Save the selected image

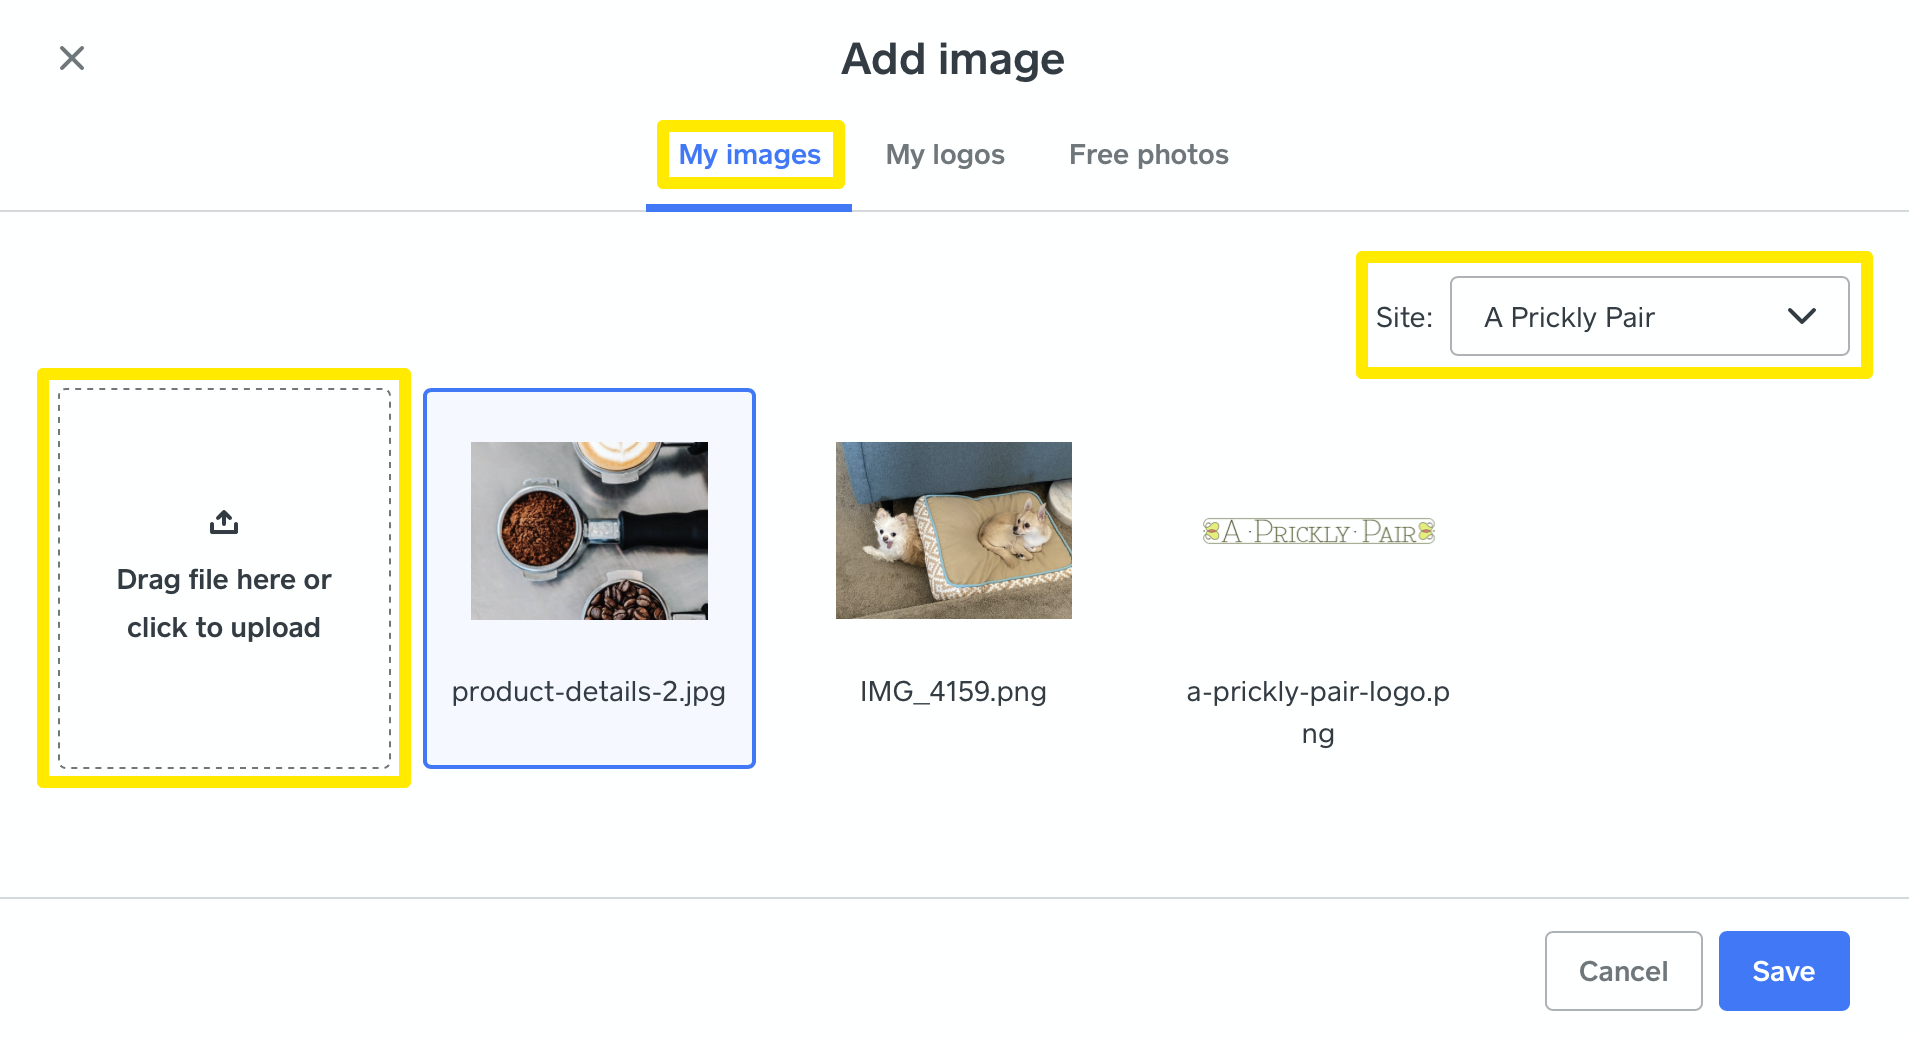[1783, 970]
